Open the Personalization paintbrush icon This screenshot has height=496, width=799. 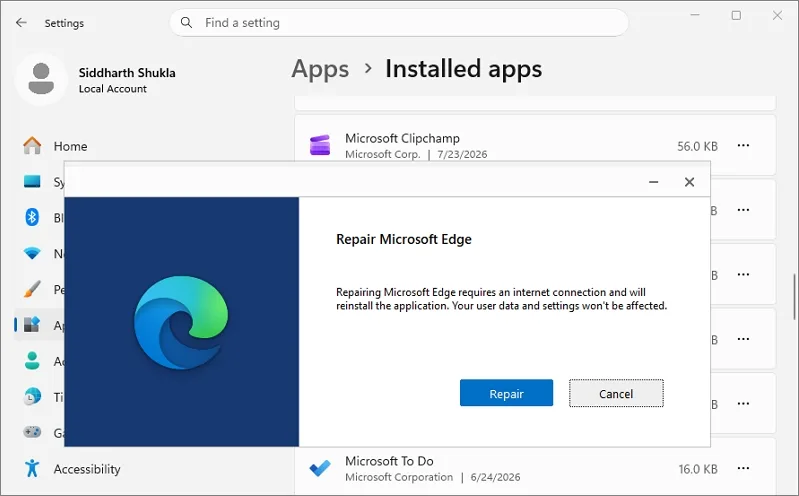click(32, 289)
